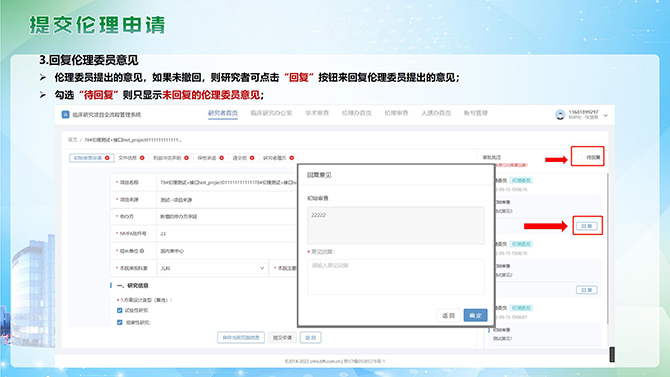Click the 伦理委员 tag on 19:06:01 comment

[521, 308]
